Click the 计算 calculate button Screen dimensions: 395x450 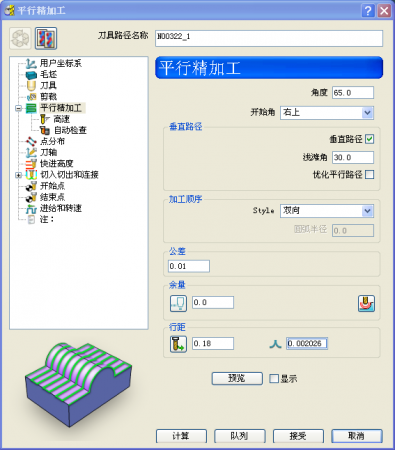(x=181, y=436)
